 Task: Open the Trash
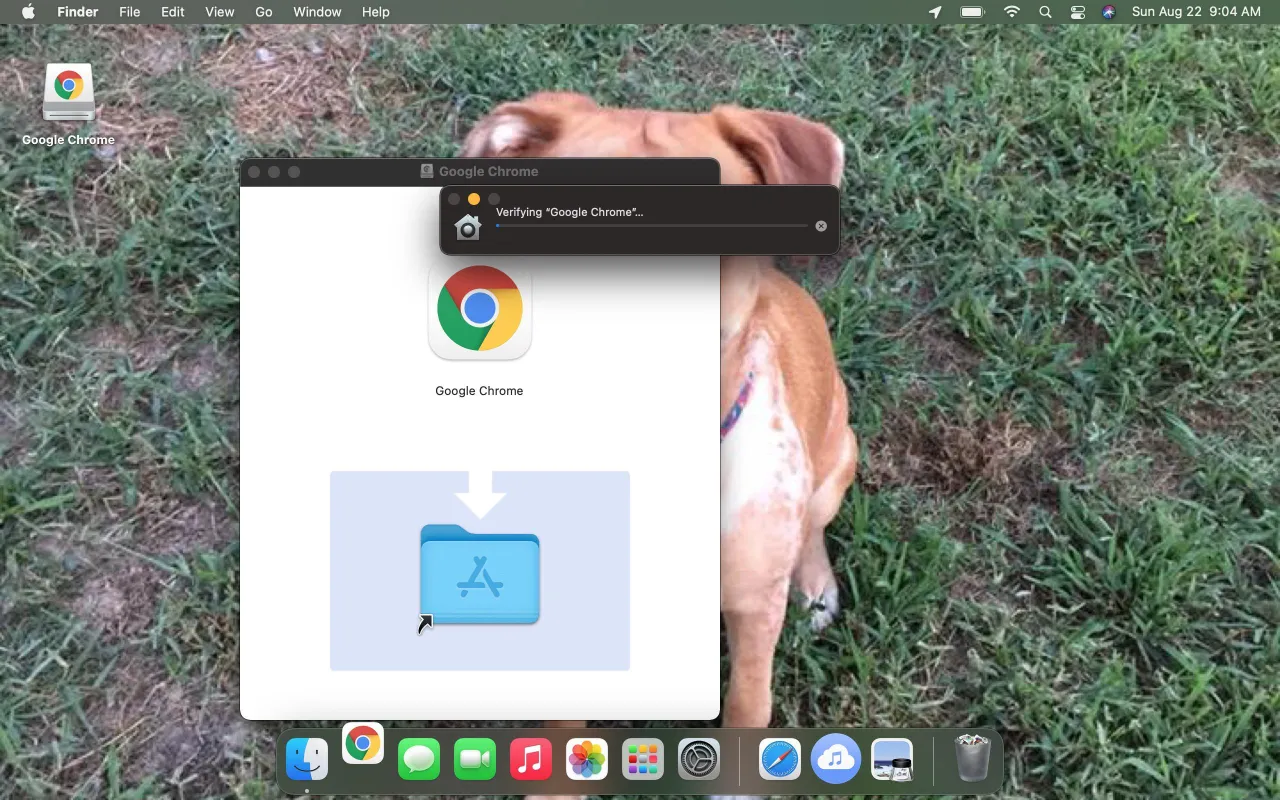click(970, 758)
